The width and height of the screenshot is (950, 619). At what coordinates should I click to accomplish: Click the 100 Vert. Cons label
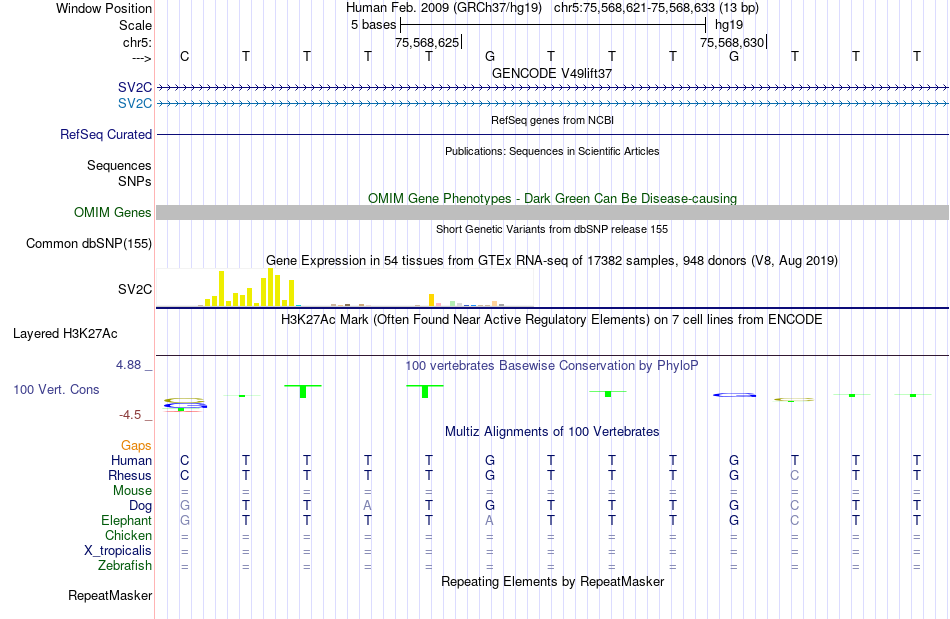tap(56, 389)
